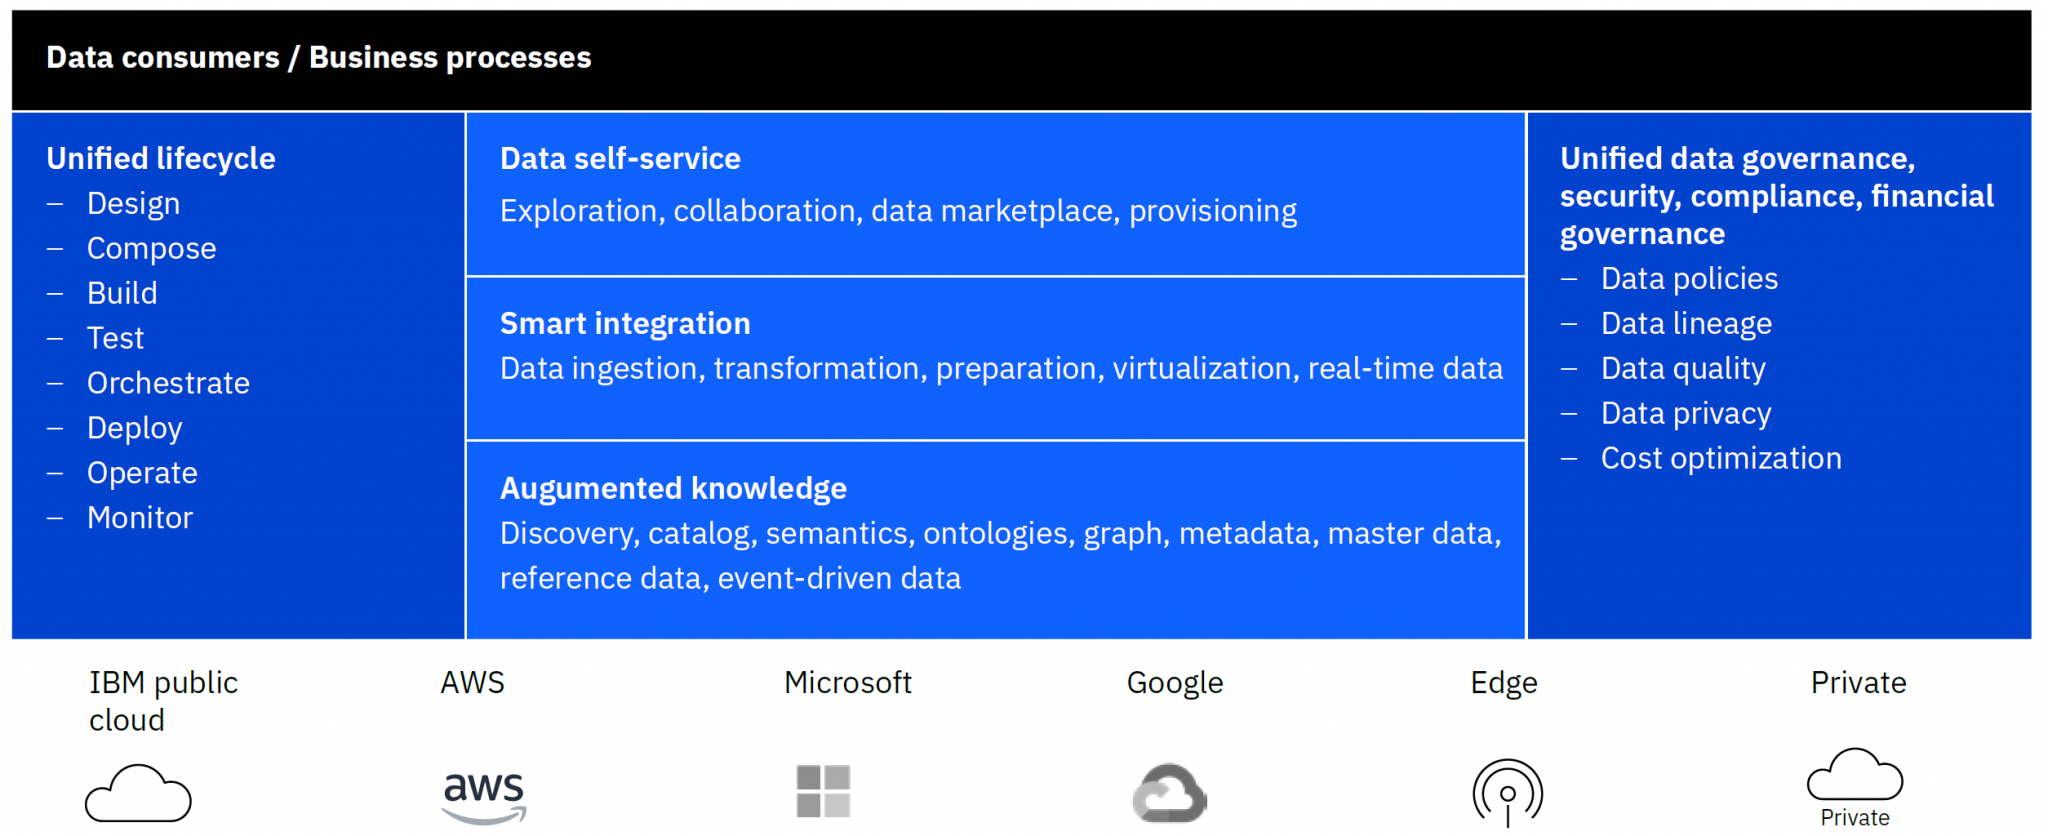Click the Microsoft text label
This screenshot has width=2048, height=836.
848,683
